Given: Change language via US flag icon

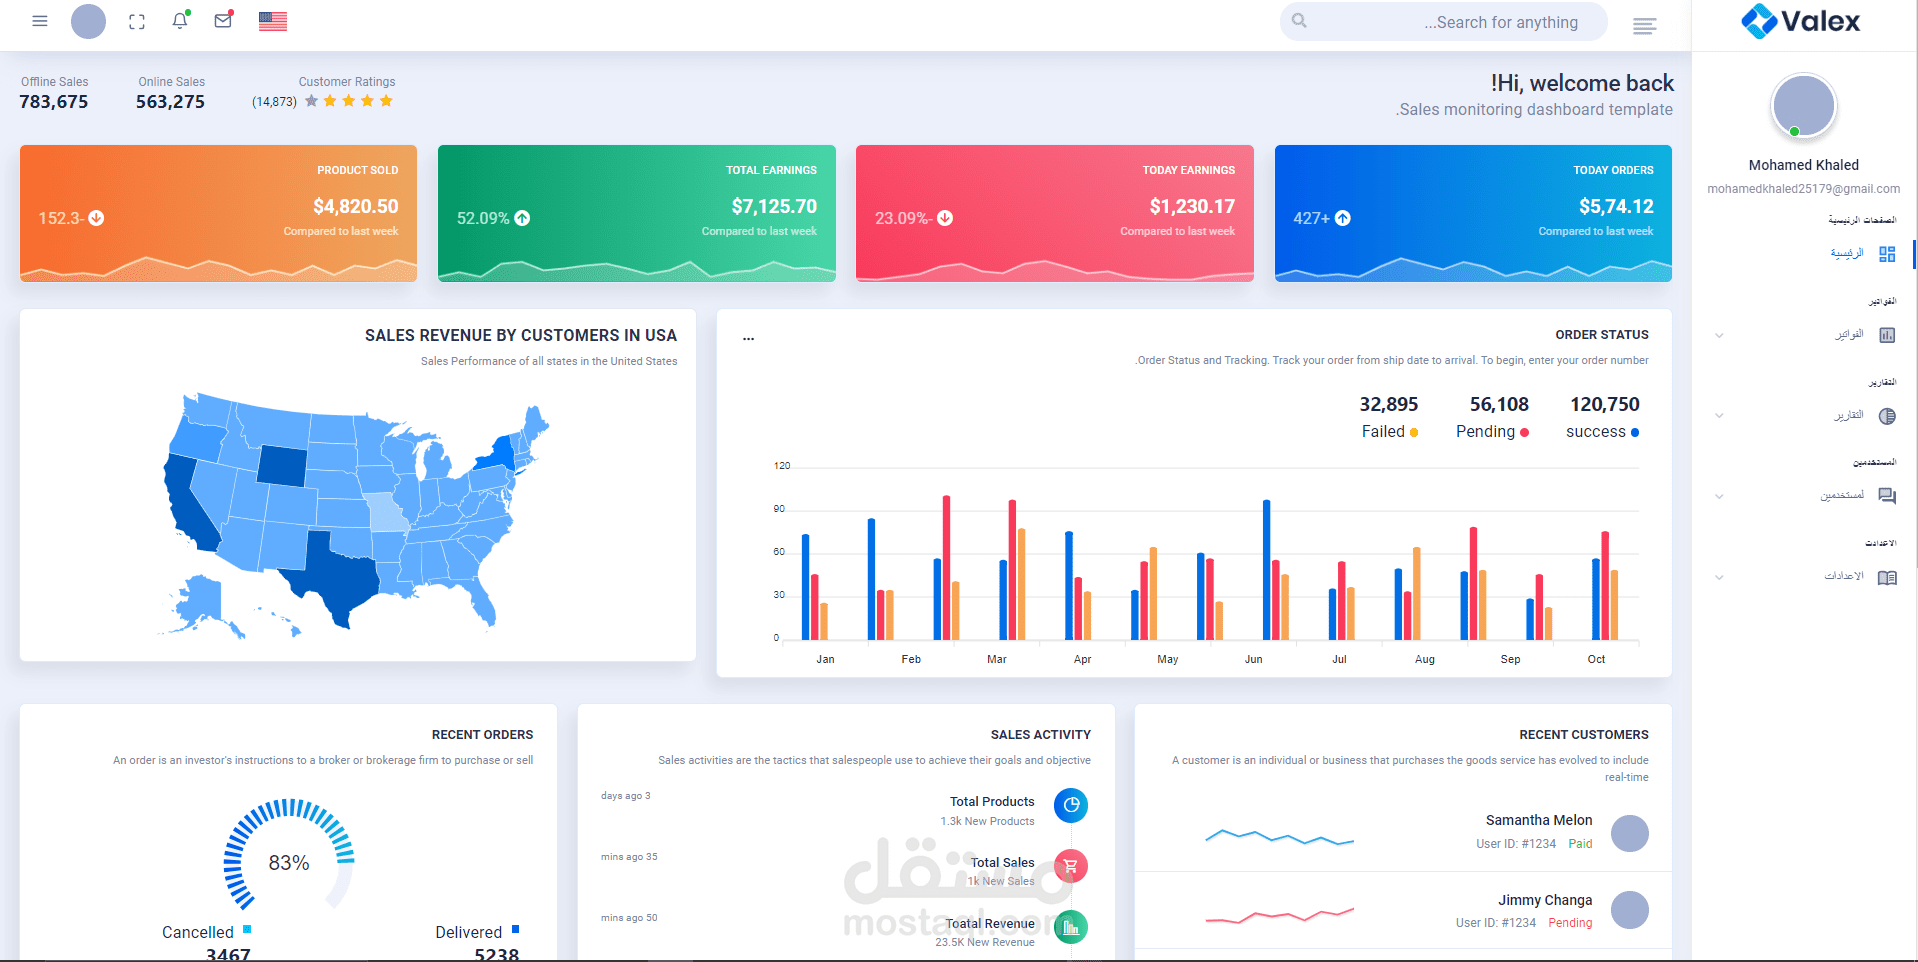Looking at the screenshot, I should tap(273, 21).
